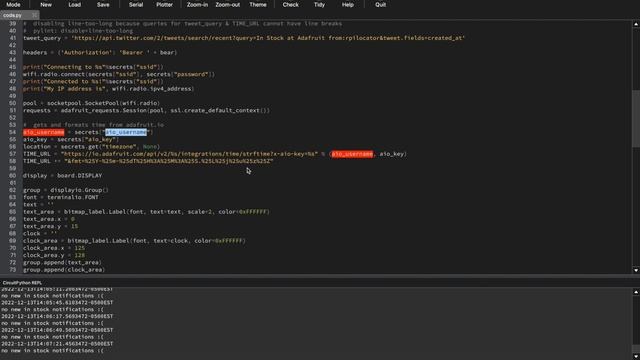Click the tweet_query variable on line 41
The height and width of the screenshot is (360, 640).
[x=42, y=38]
